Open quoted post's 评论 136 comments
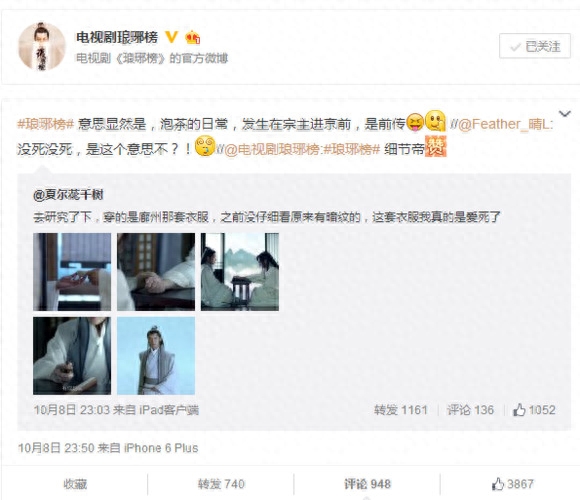 click(470, 410)
